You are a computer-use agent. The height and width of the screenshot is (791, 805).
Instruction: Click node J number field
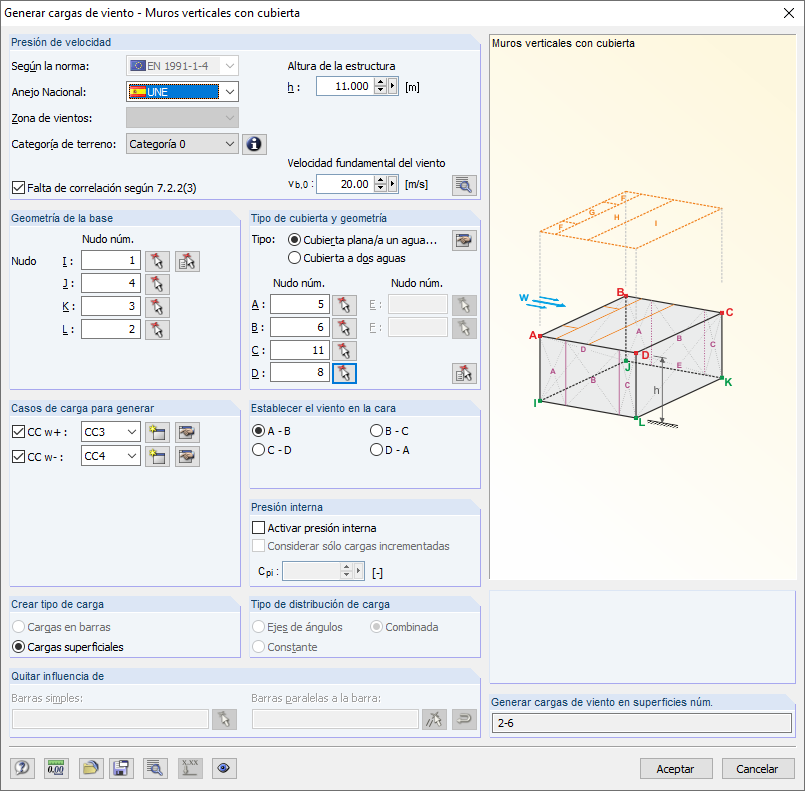click(111, 283)
